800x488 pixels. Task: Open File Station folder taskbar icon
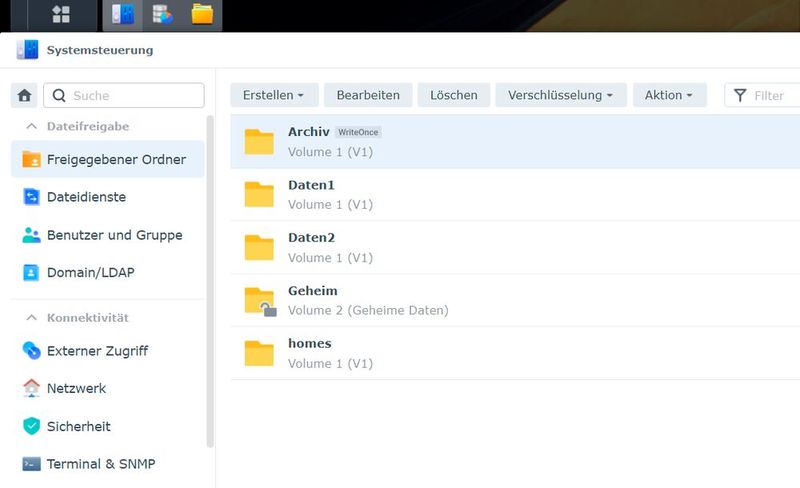coord(203,14)
